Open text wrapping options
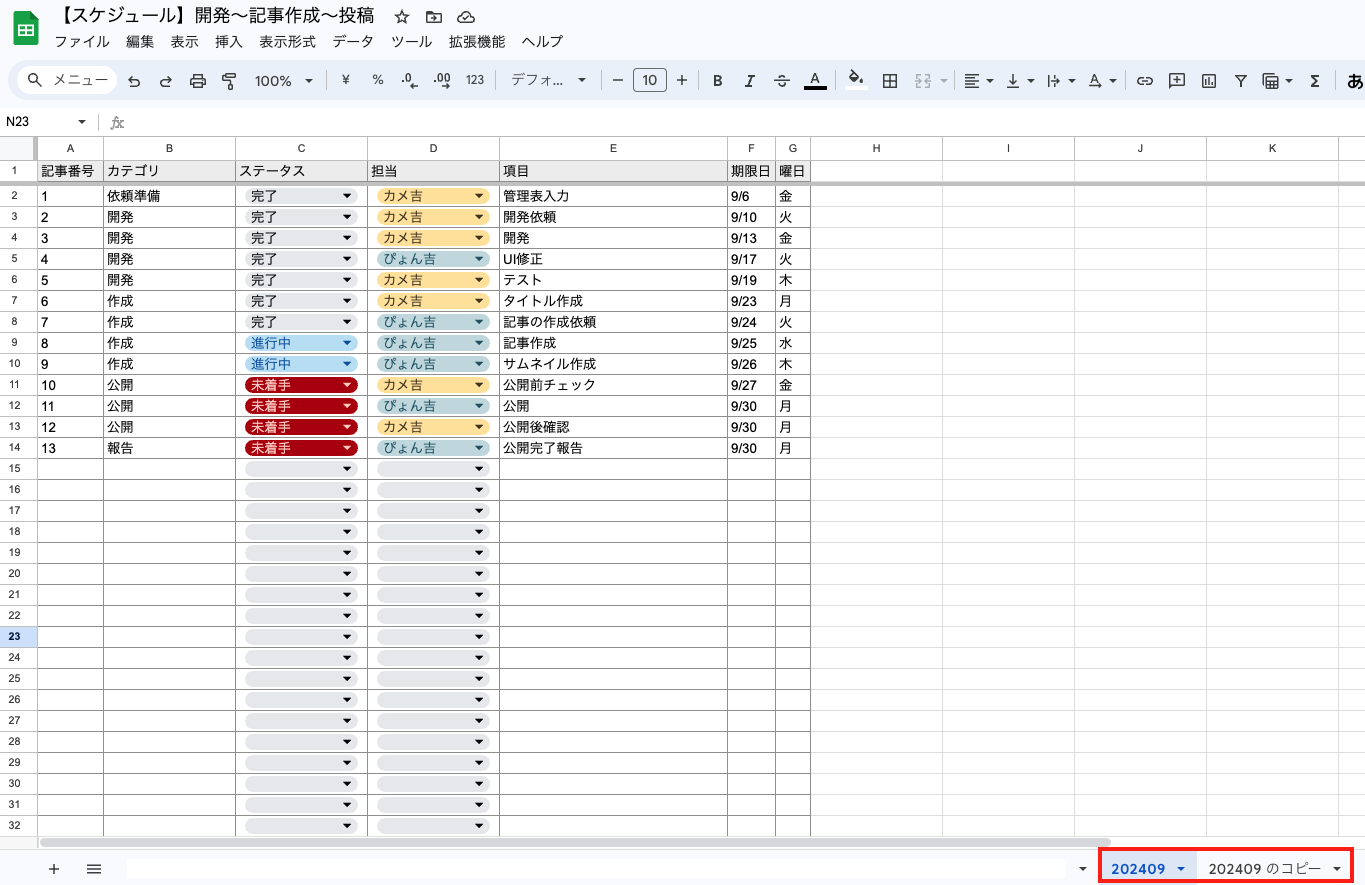The image size is (1365, 885). pyautogui.click(x=1061, y=81)
